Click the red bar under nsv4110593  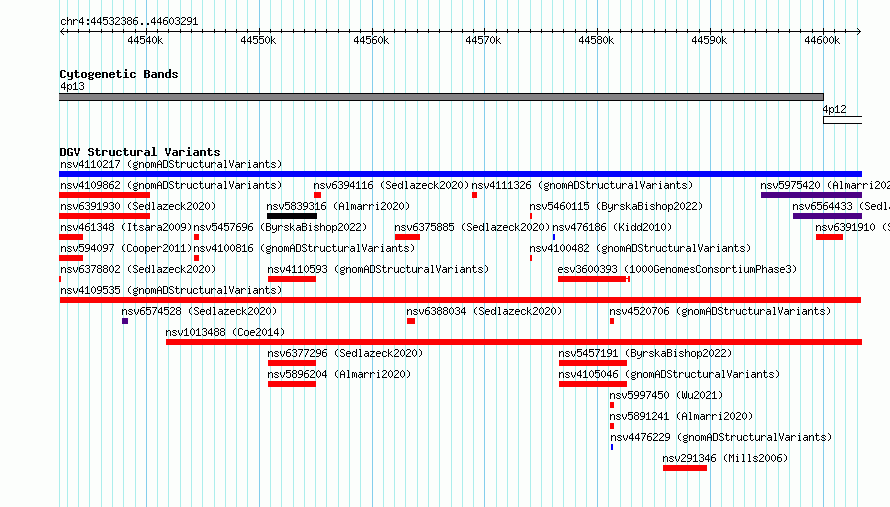pos(292,279)
